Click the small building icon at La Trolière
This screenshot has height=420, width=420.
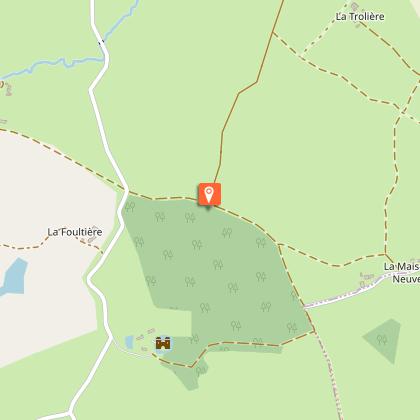click(x=354, y=6)
